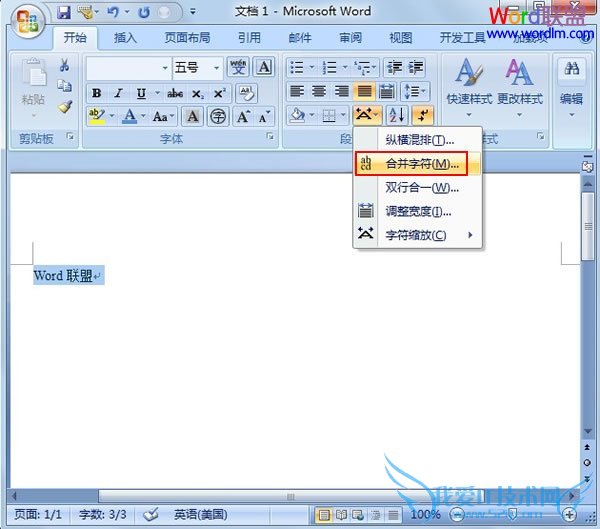Shrink font size button

tap(264, 116)
